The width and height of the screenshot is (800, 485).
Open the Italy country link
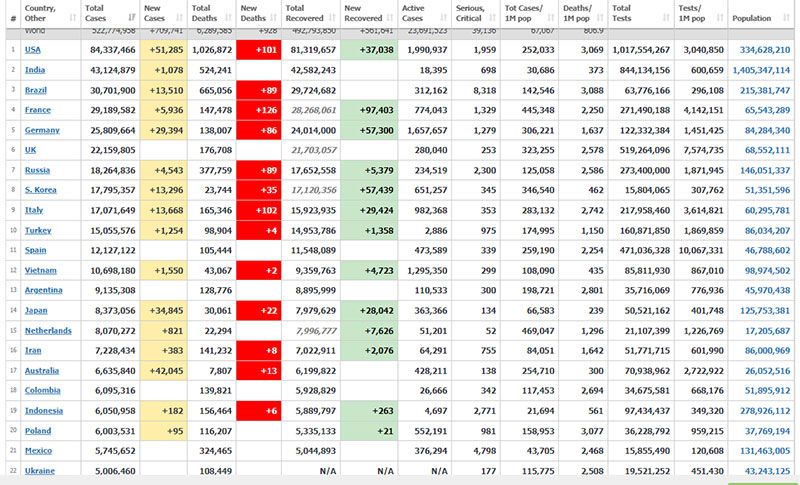(x=34, y=210)
